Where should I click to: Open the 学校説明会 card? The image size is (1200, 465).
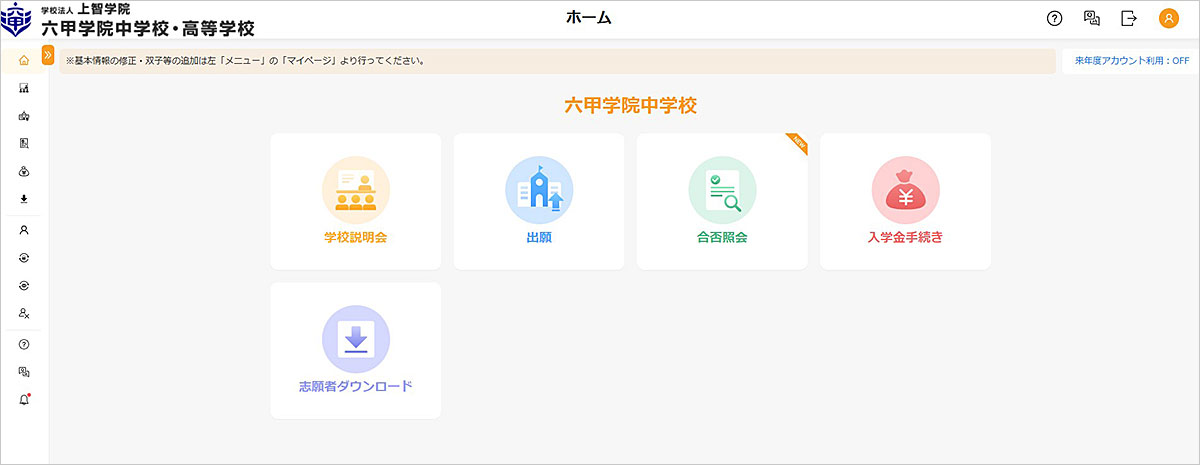[x=355, y=201]
